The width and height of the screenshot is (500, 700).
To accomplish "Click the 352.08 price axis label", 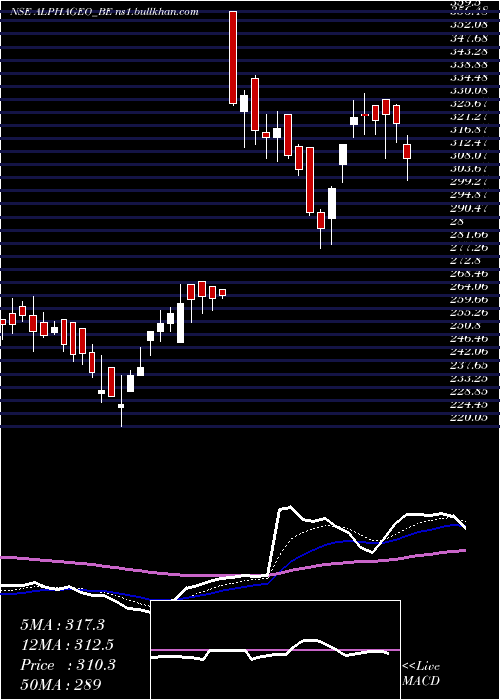I will 468,24.
